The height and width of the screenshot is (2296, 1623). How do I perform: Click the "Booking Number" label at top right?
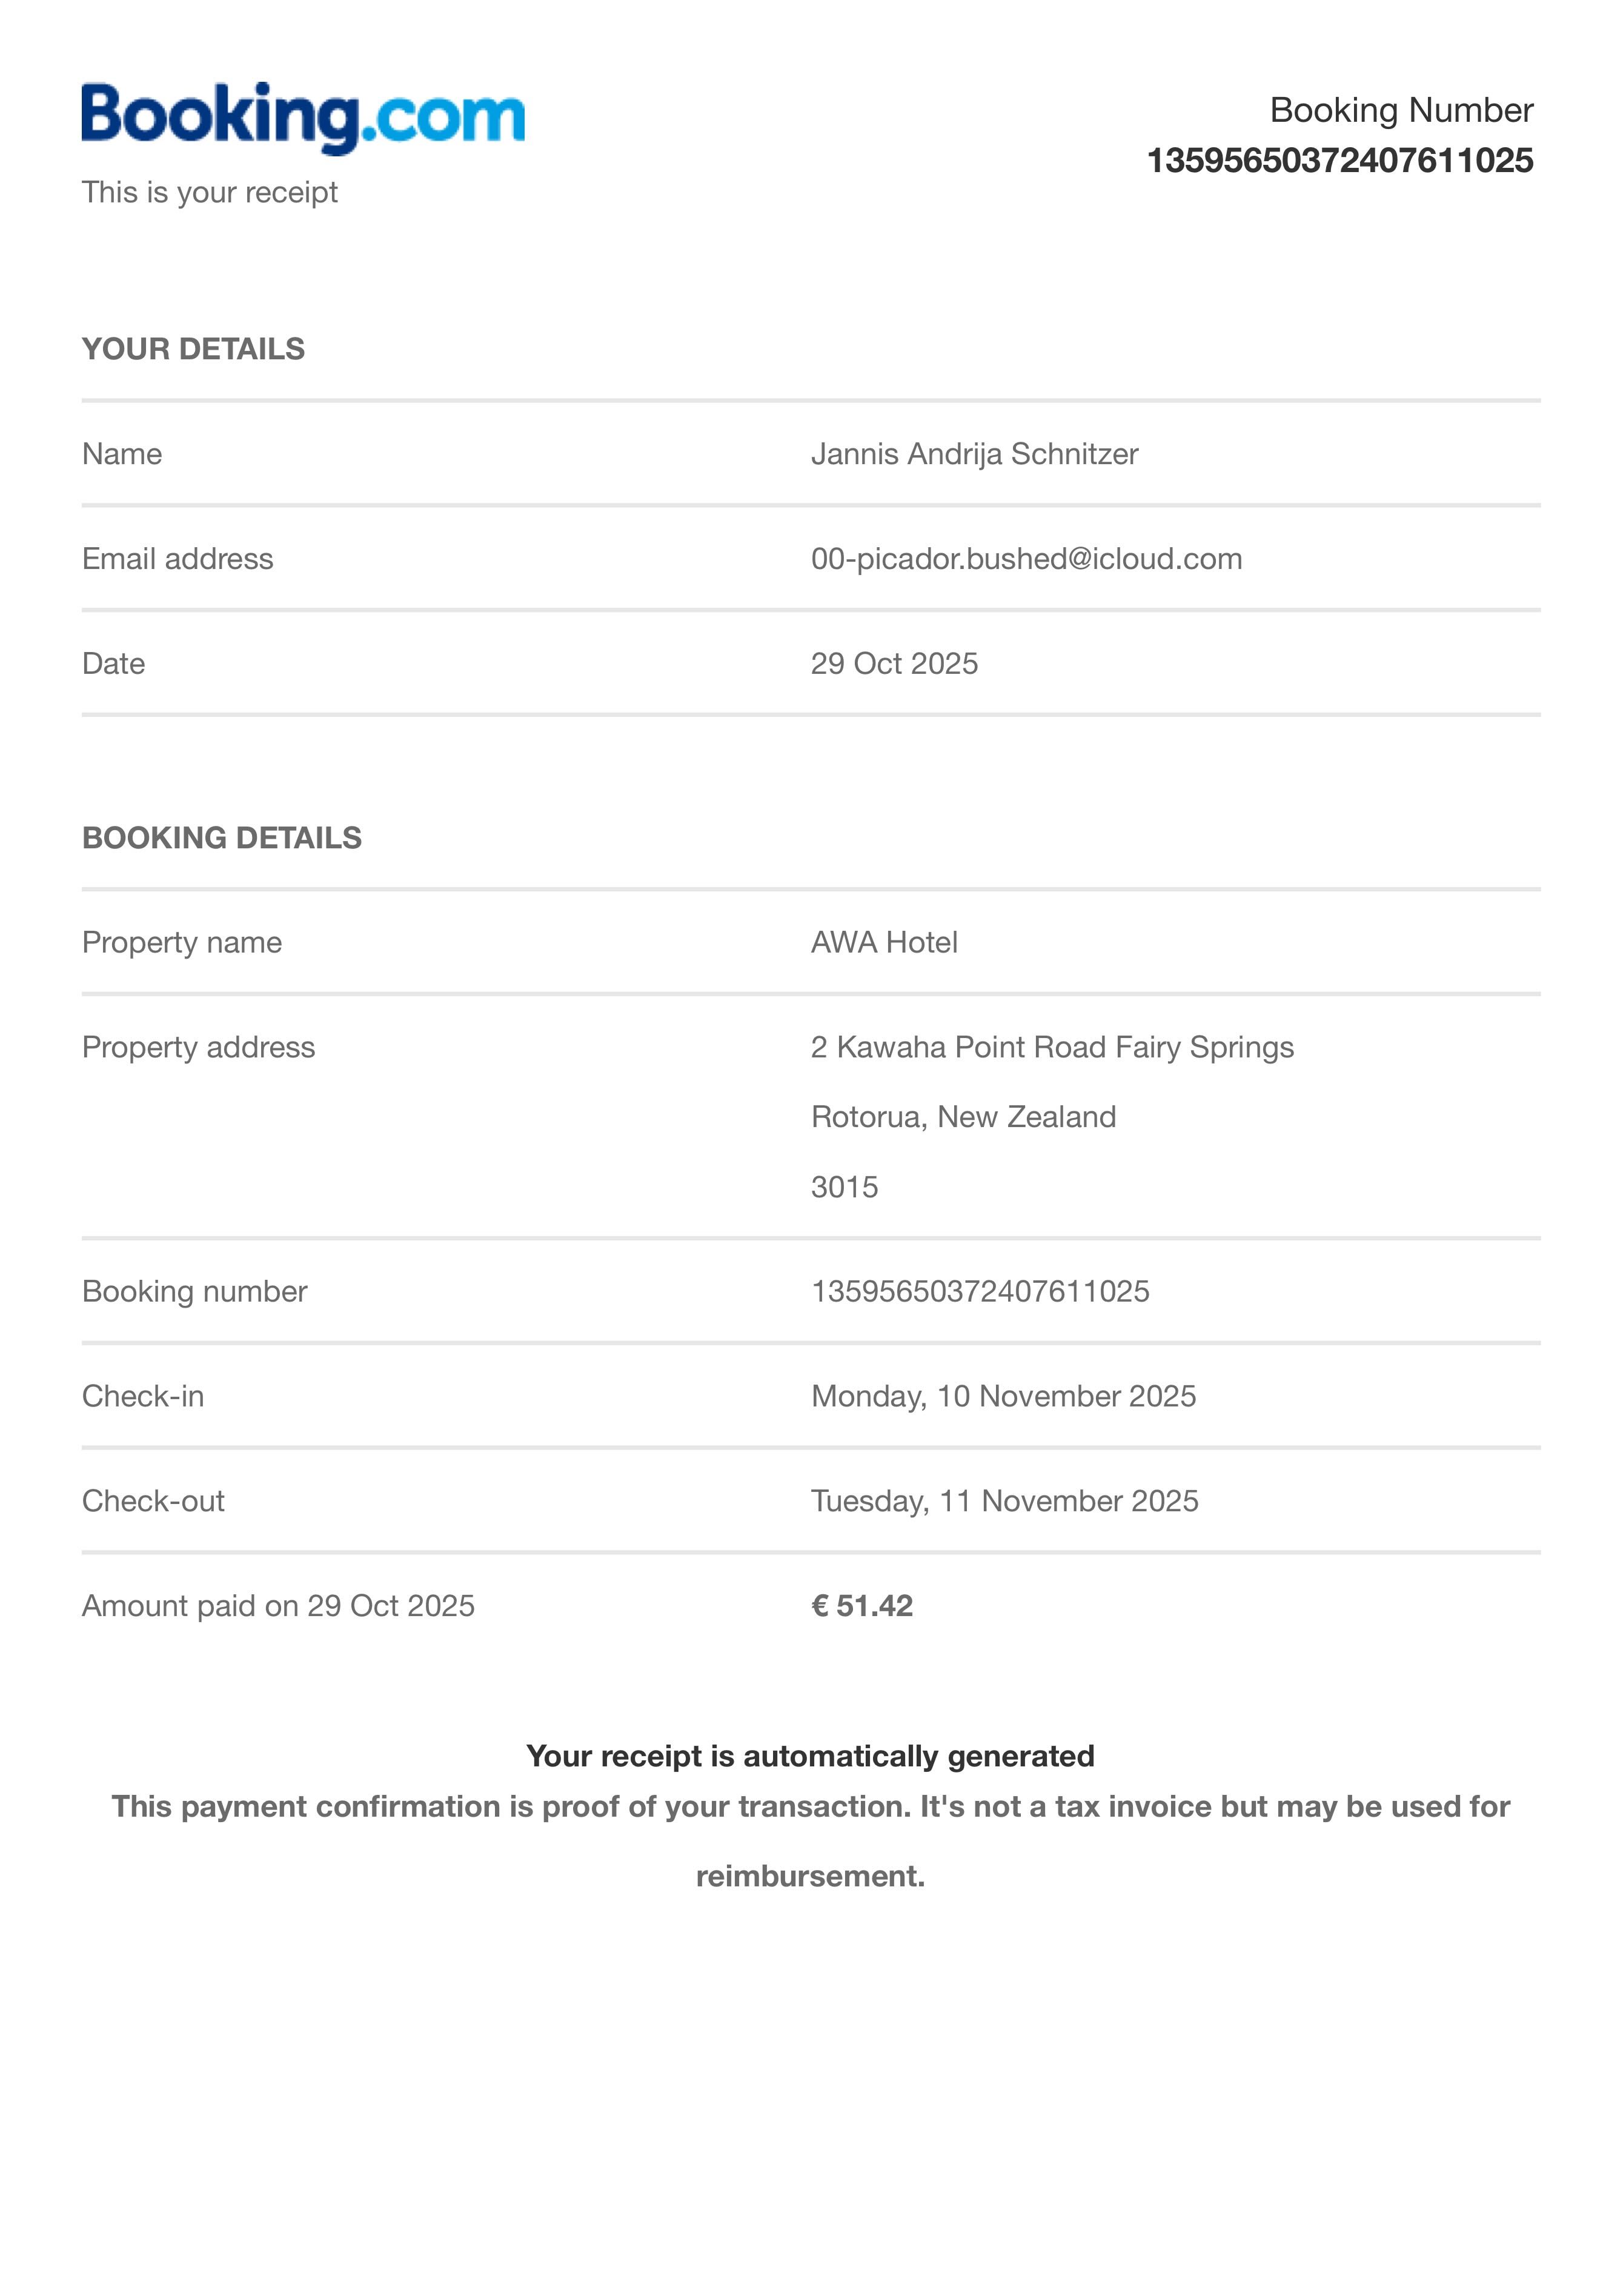(x=1401, y=110)
